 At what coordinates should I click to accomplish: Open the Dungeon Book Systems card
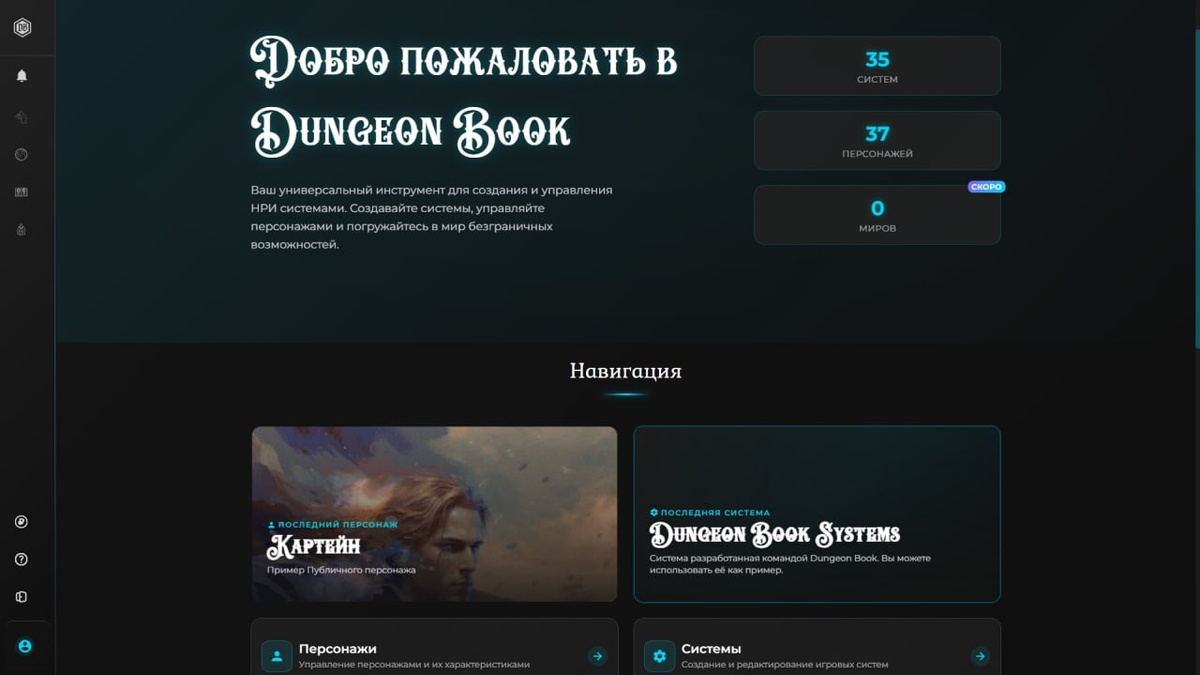817,513
